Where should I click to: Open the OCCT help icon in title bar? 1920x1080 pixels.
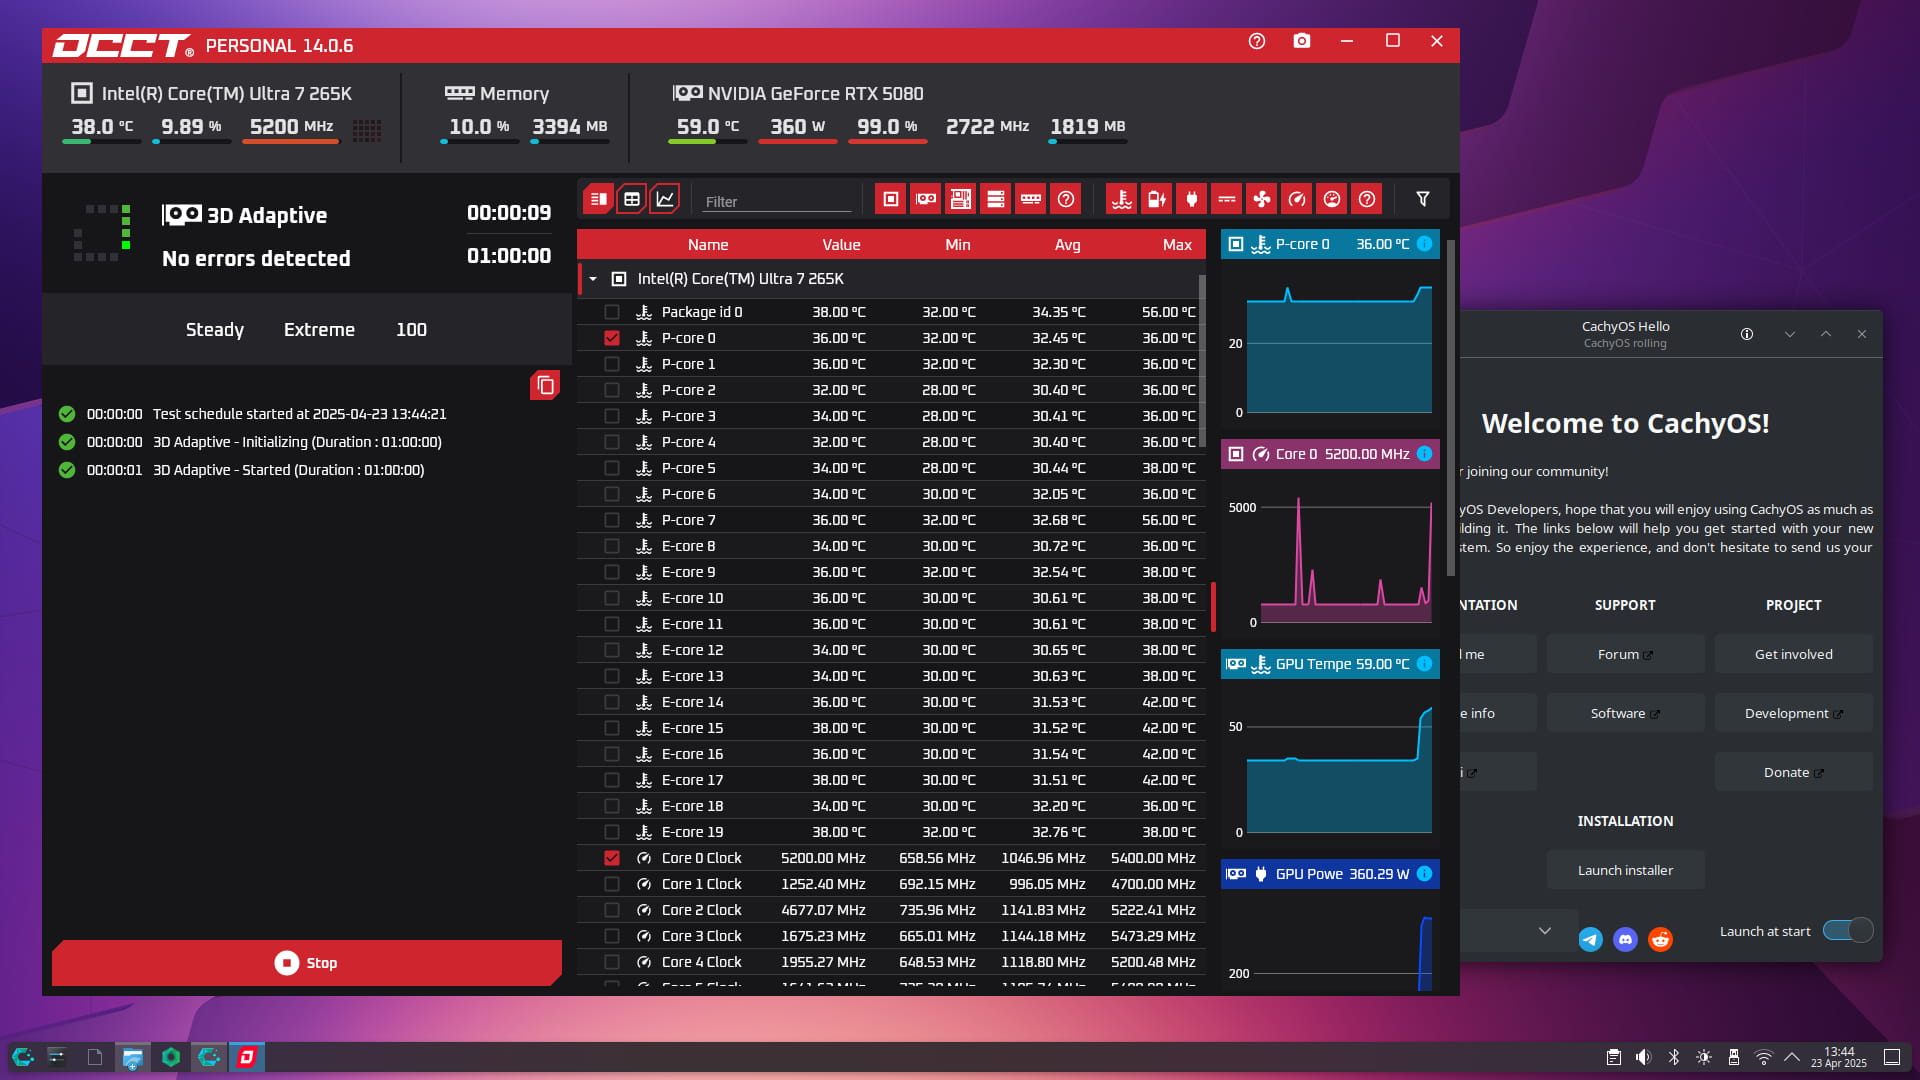coord(1257,41)
